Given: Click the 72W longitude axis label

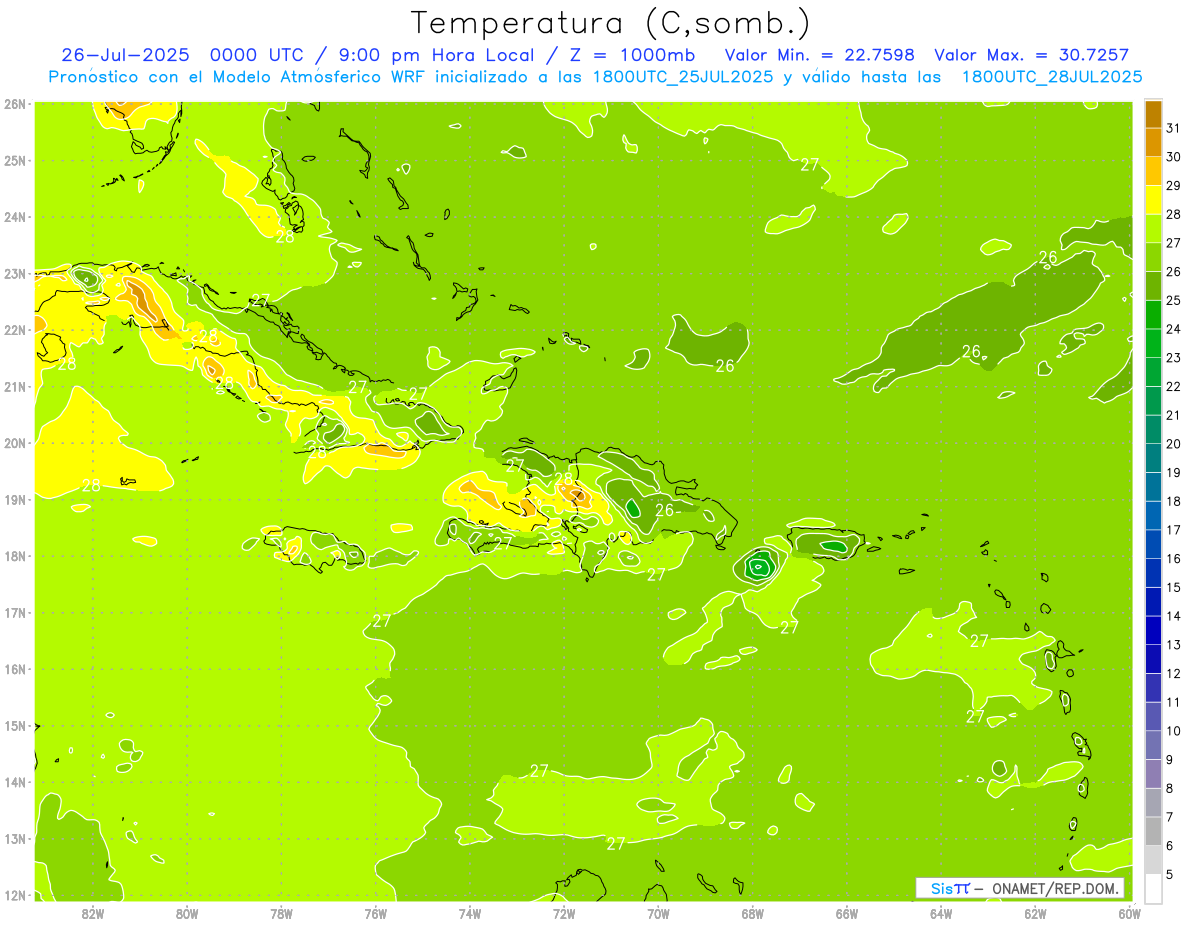Looking at the screenshot, I should click(564, 913).
